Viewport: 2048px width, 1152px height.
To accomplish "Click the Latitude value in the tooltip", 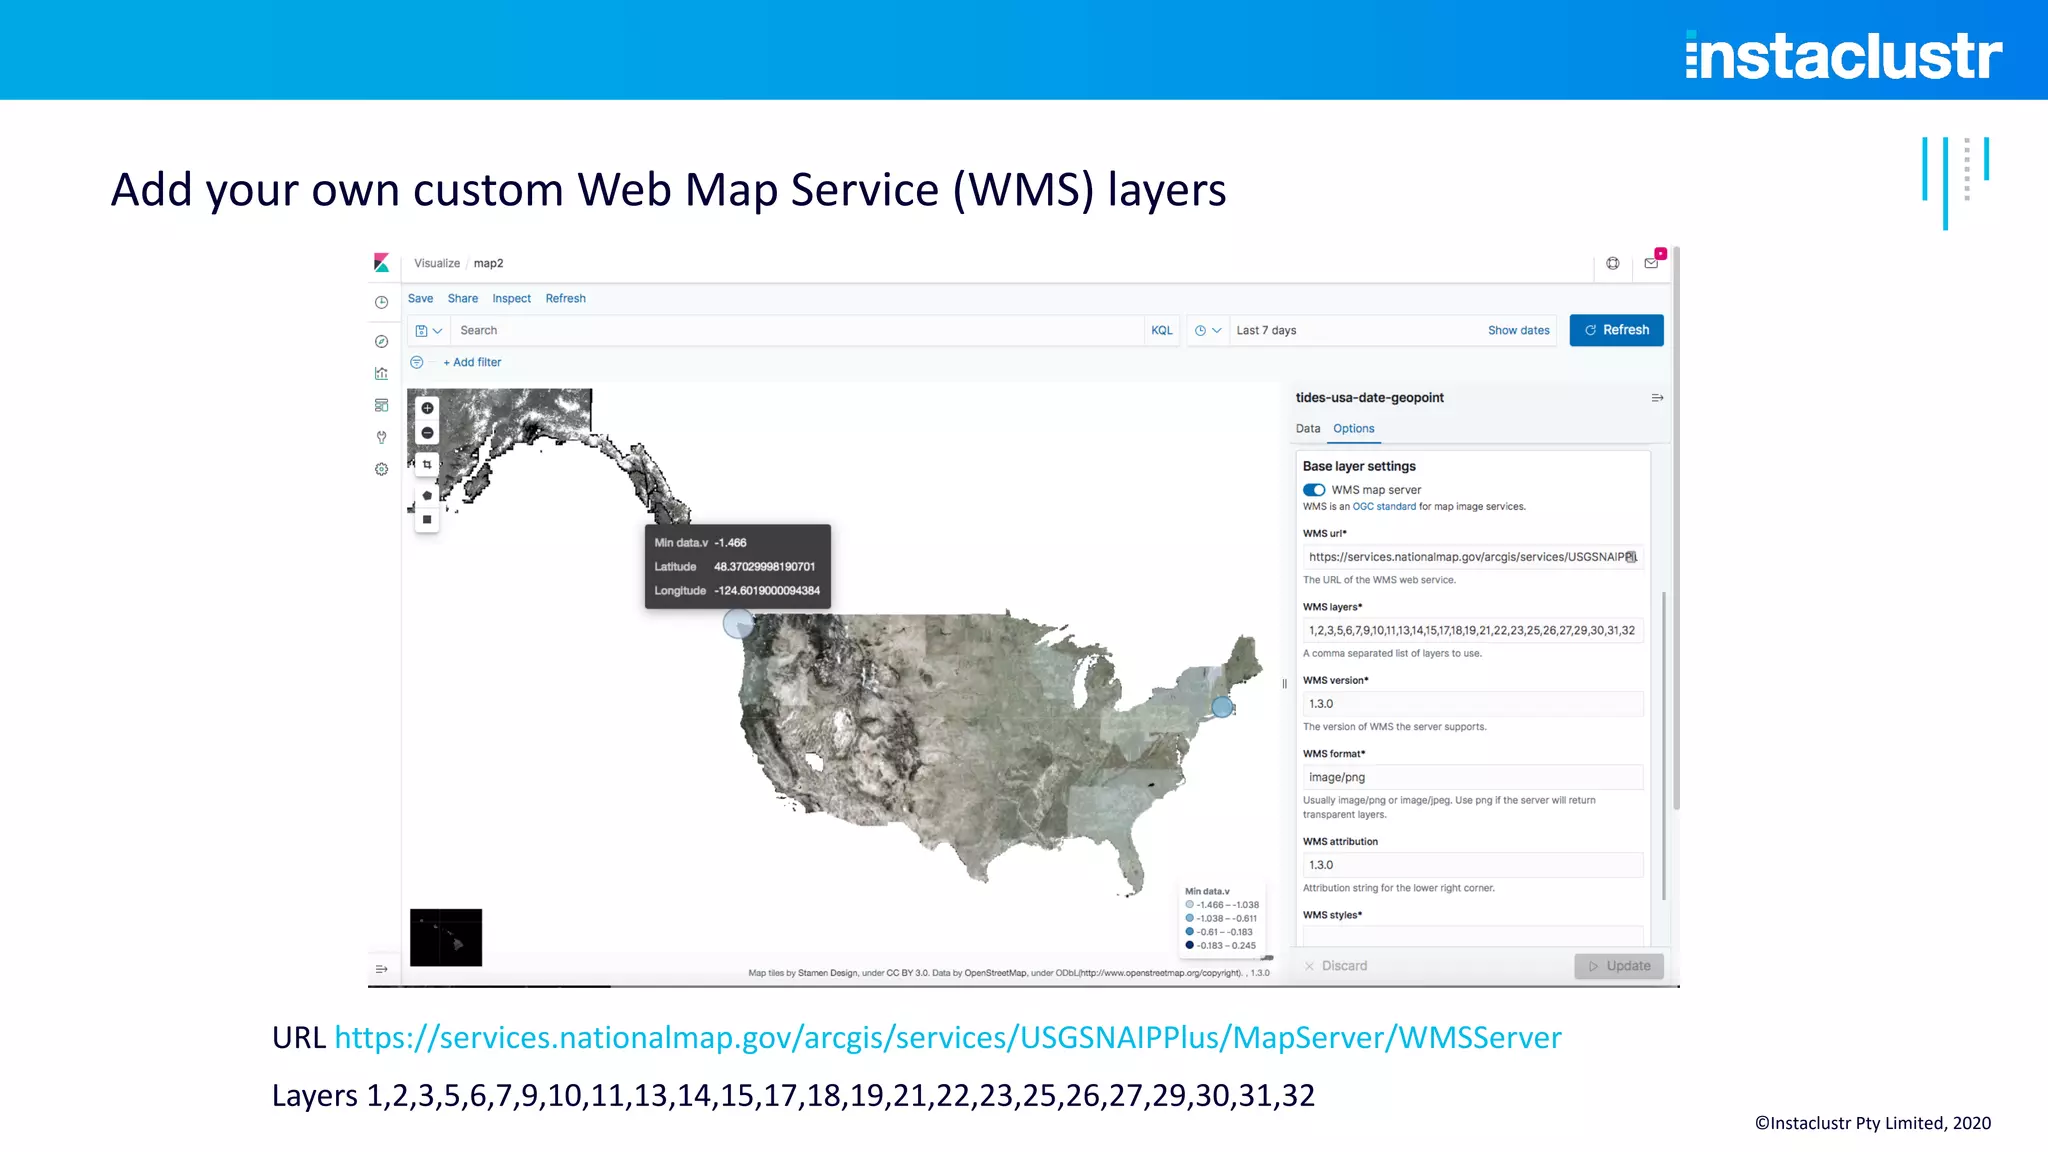I will tap(764, 567).
